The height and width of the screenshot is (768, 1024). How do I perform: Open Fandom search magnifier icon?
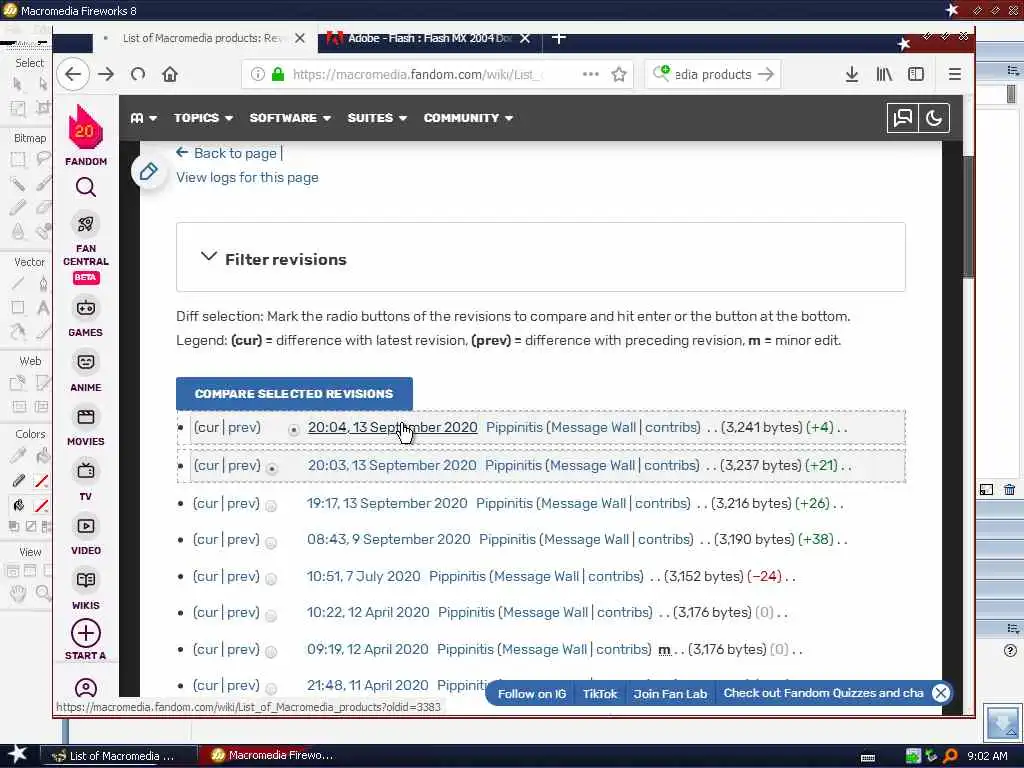point(86,187)
